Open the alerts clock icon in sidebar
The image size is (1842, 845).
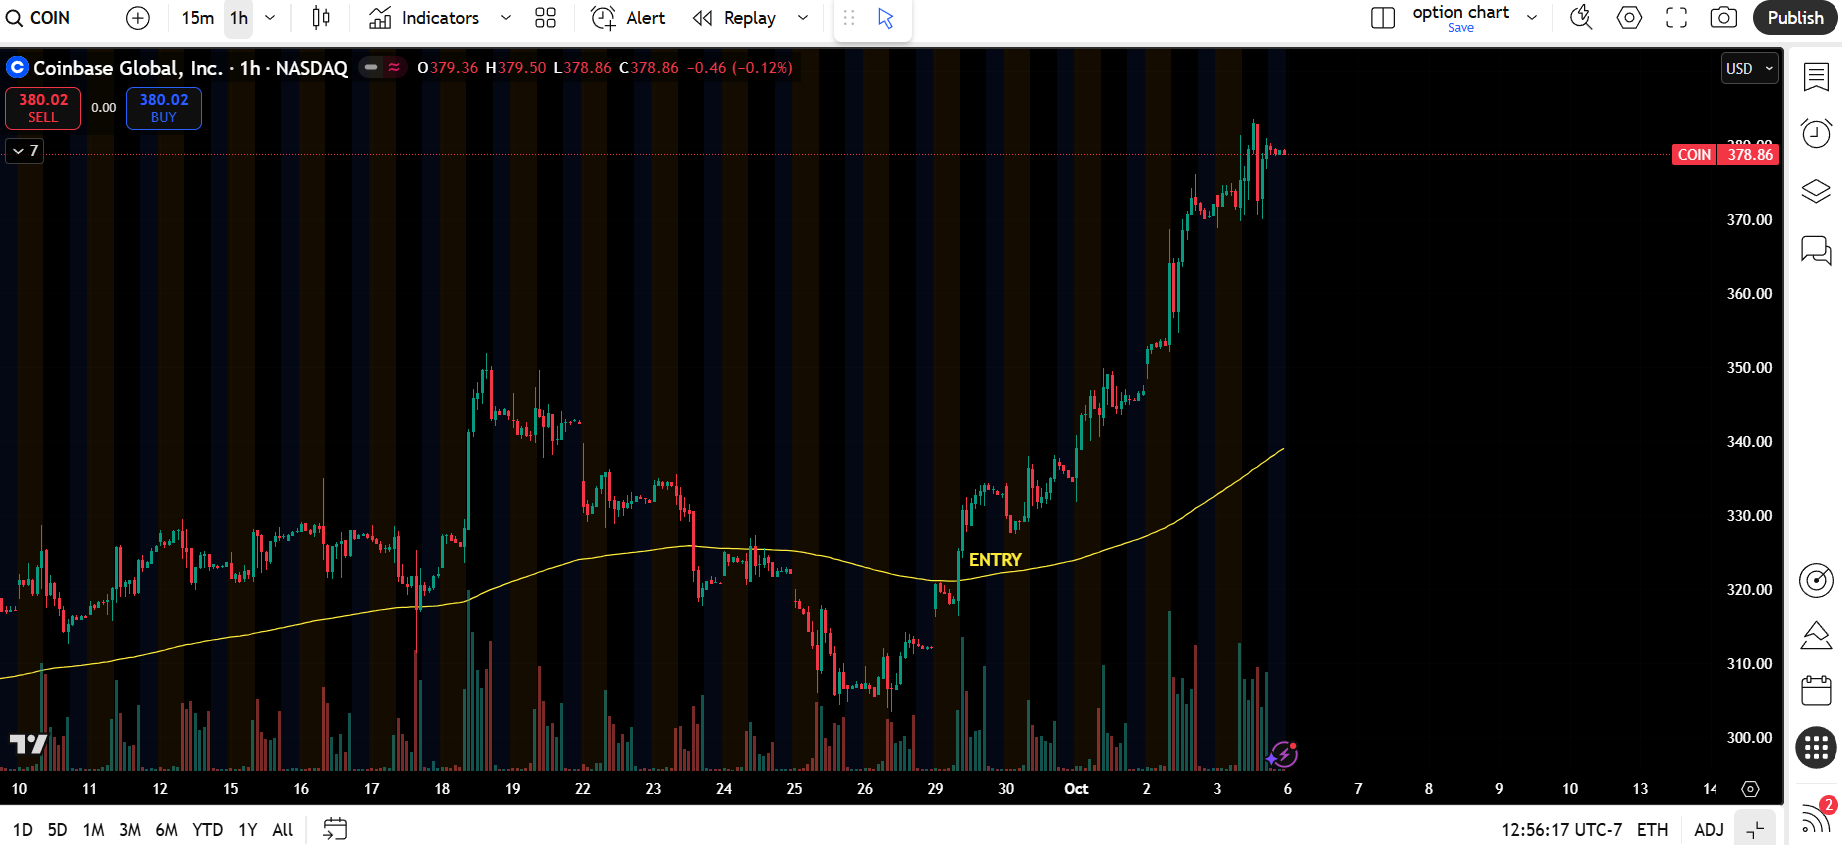pyautogui.click(x=1816, y=133)
